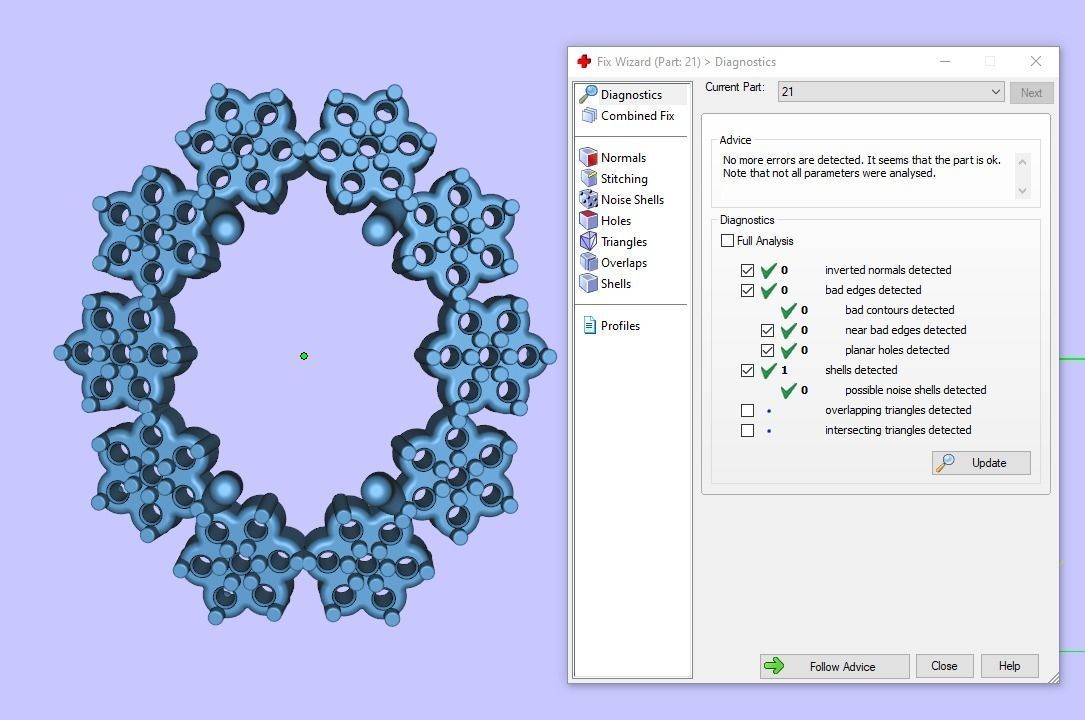Open the Shells repair icon
Viewport: 1085px width, 720px height.
[x=588, y=283]
